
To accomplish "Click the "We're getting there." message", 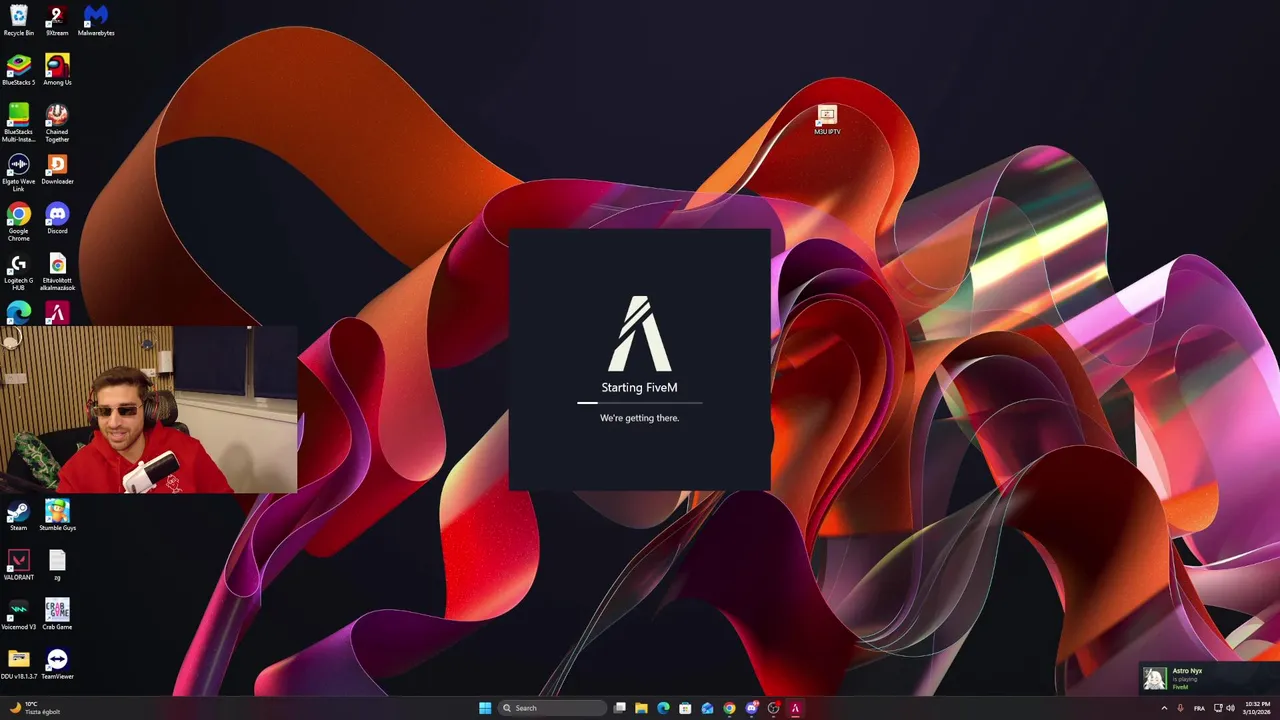I will 640,418.
